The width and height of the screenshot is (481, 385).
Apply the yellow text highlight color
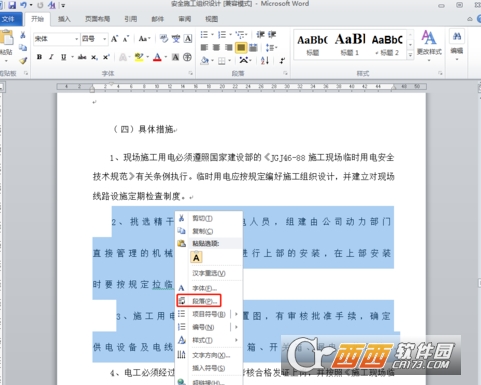coord(139,57)
